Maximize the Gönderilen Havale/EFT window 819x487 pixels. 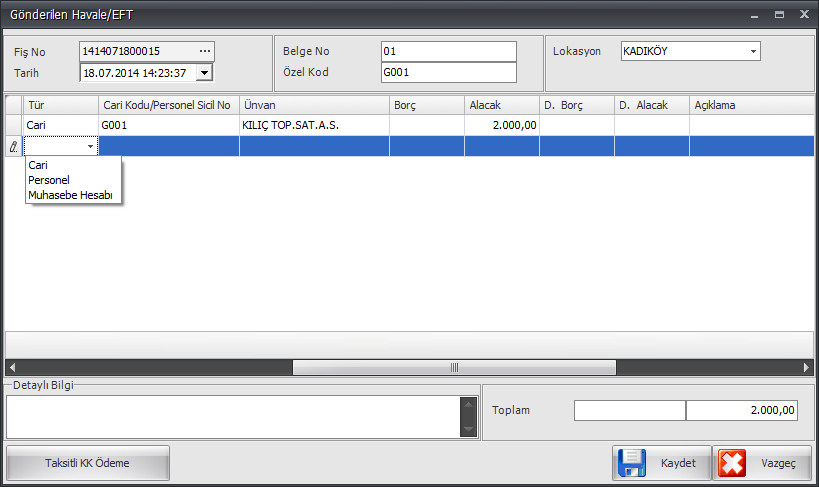tap(779, 15)
